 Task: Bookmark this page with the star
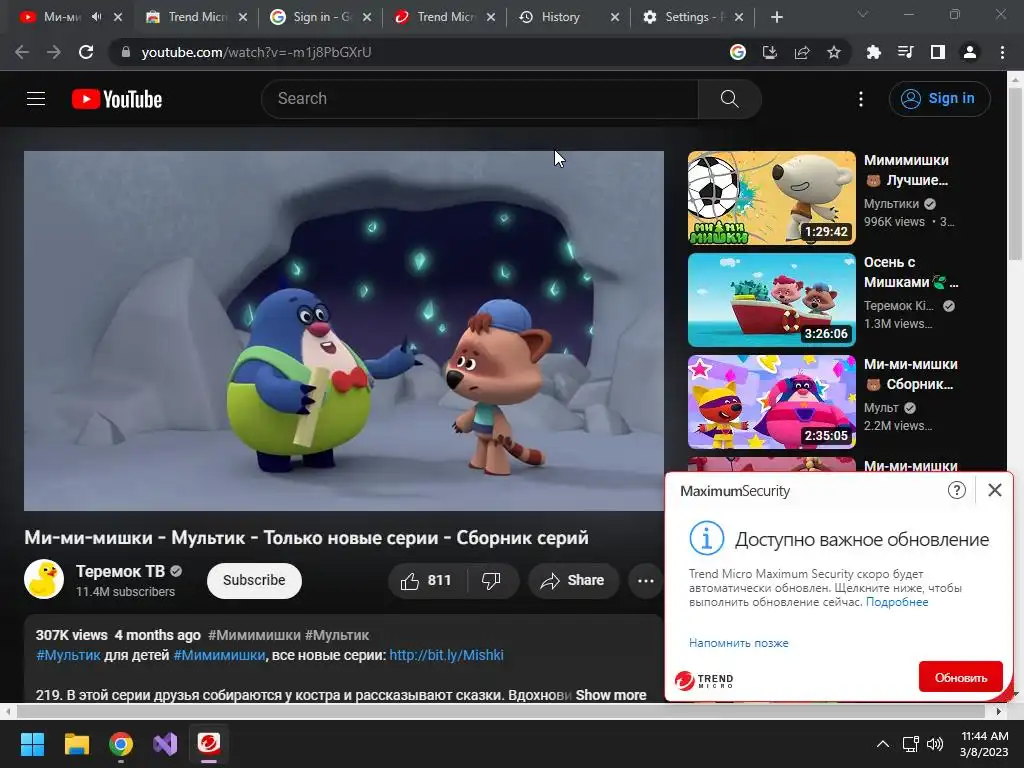(834, 52)
